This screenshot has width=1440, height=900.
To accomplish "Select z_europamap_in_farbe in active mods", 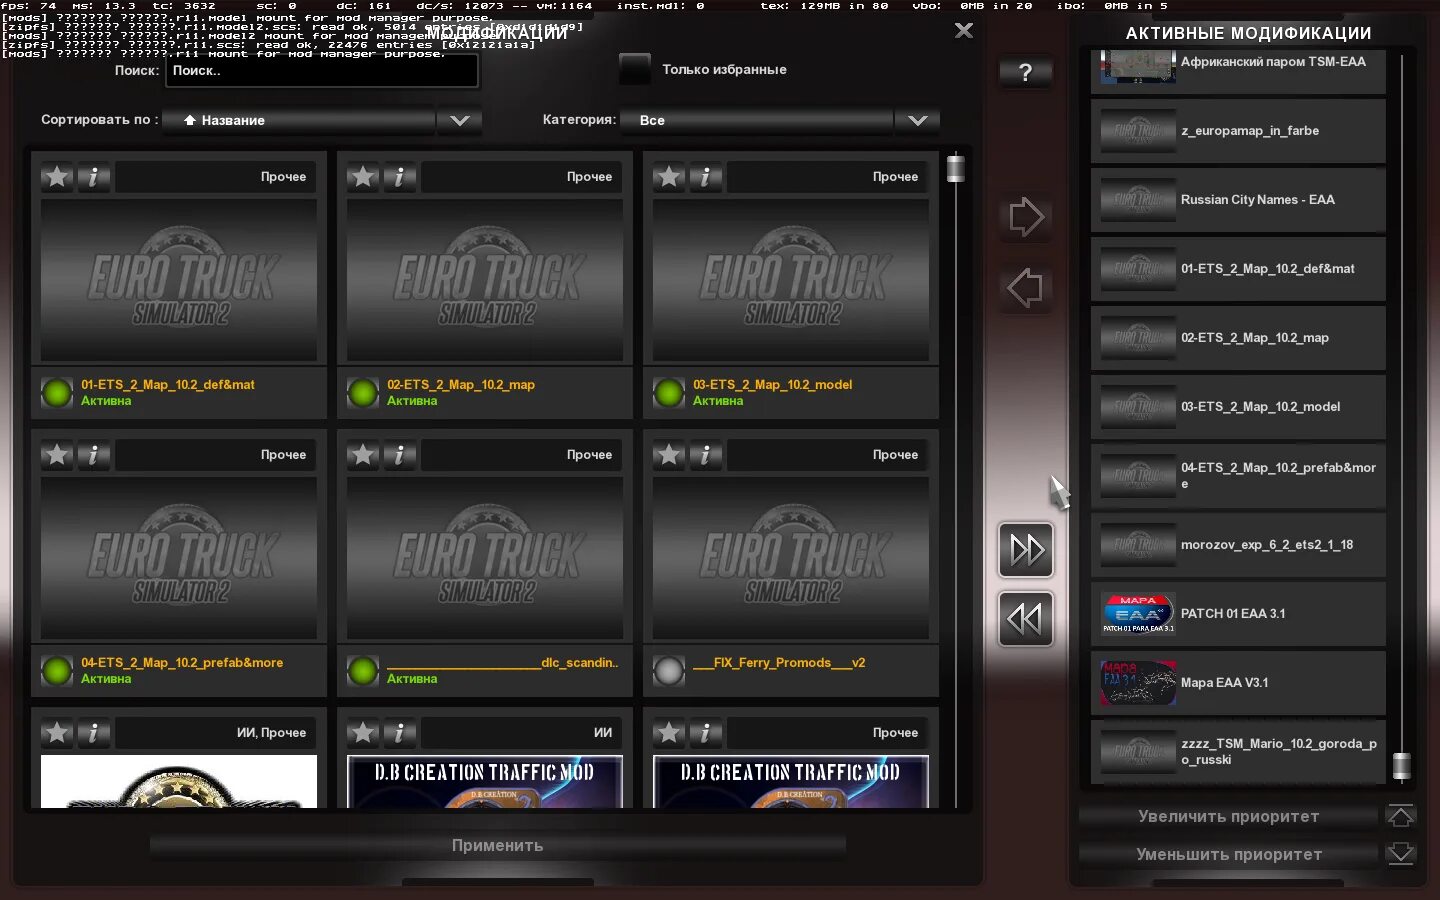I will click(1238, 131).
